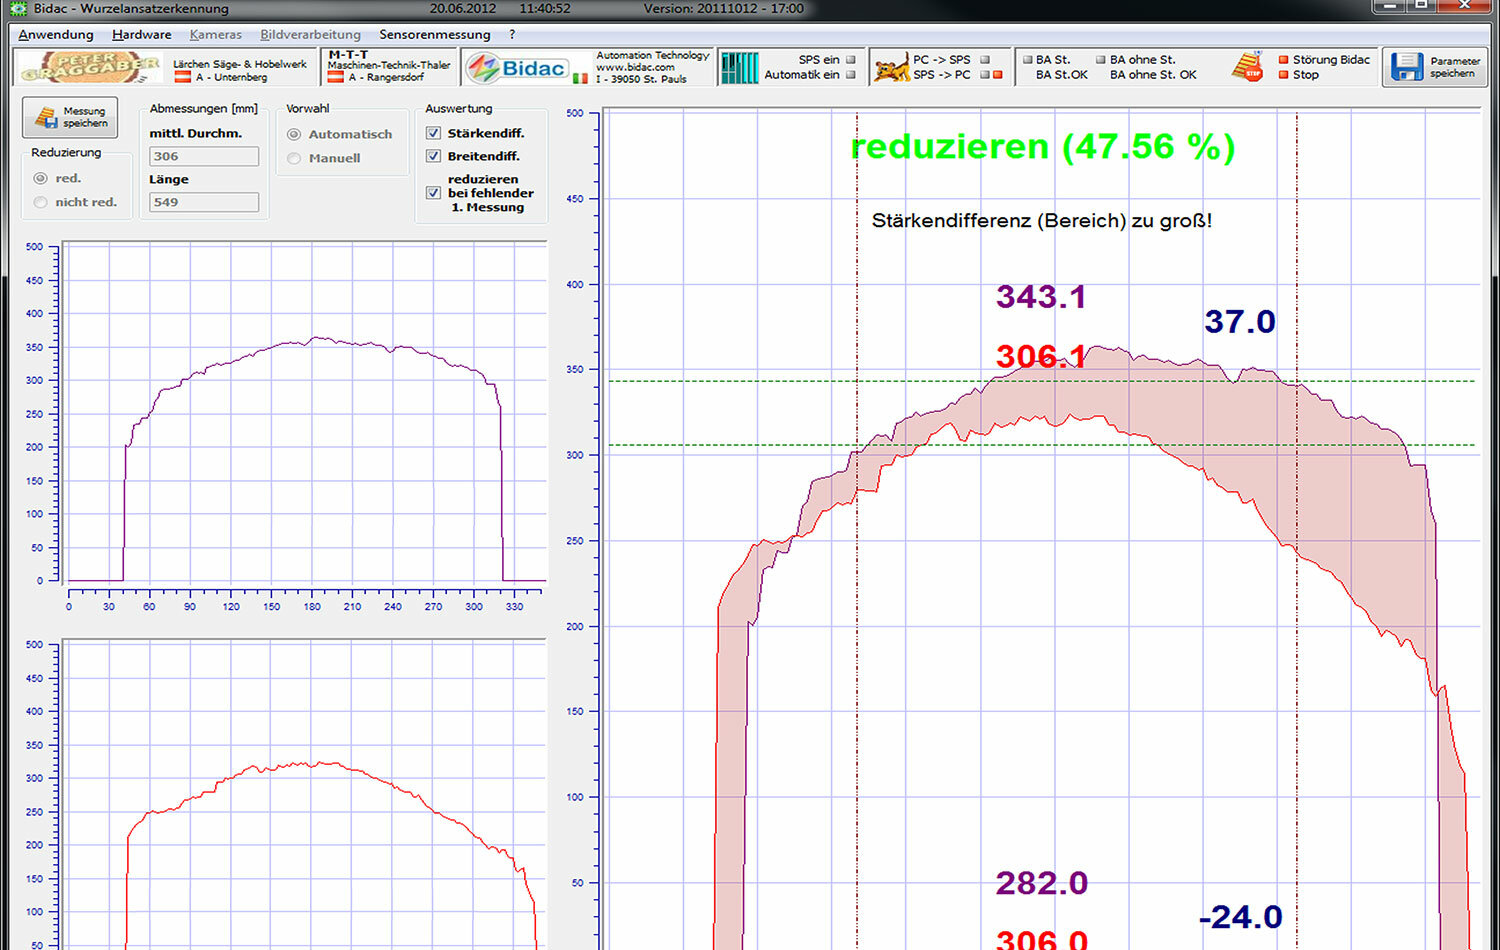Click the 'reduzieren (47.56 %)' result text
This screenshot has width=1500, height=950.
tap(1043, 147)
